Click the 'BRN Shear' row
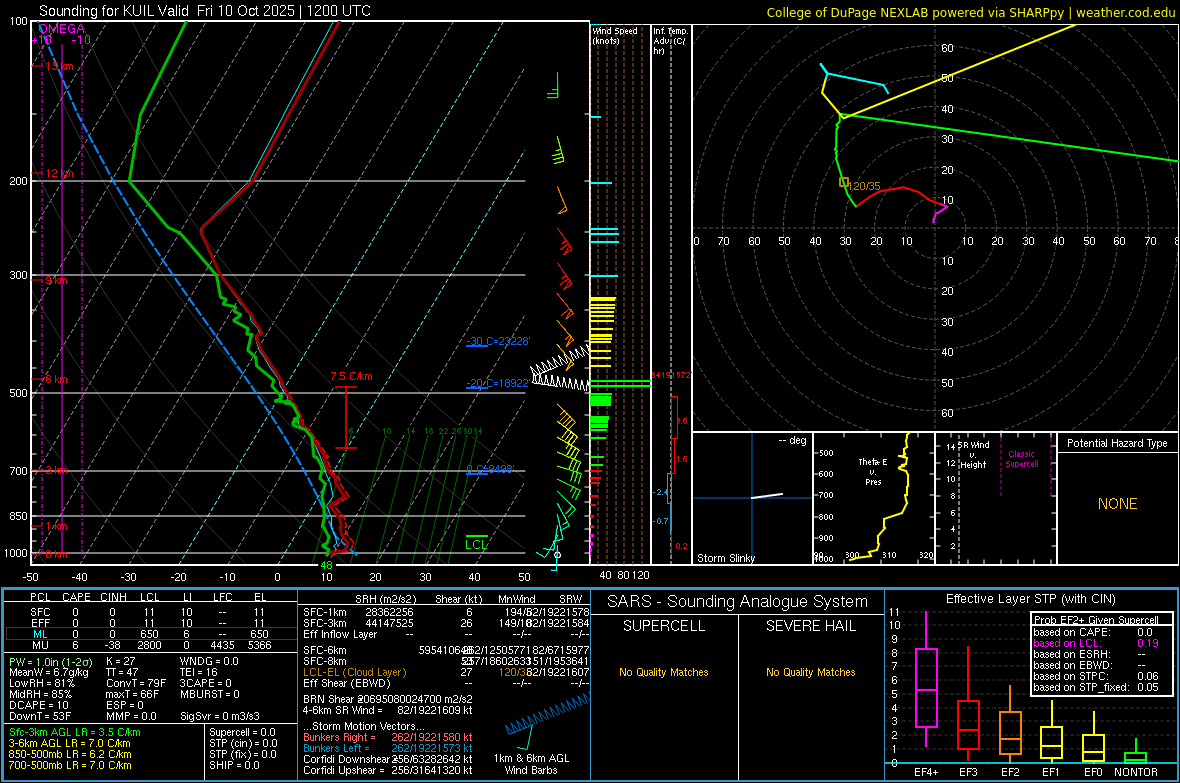The height and width of the screenshot is (783, 1180). click(x=388, y=699)
